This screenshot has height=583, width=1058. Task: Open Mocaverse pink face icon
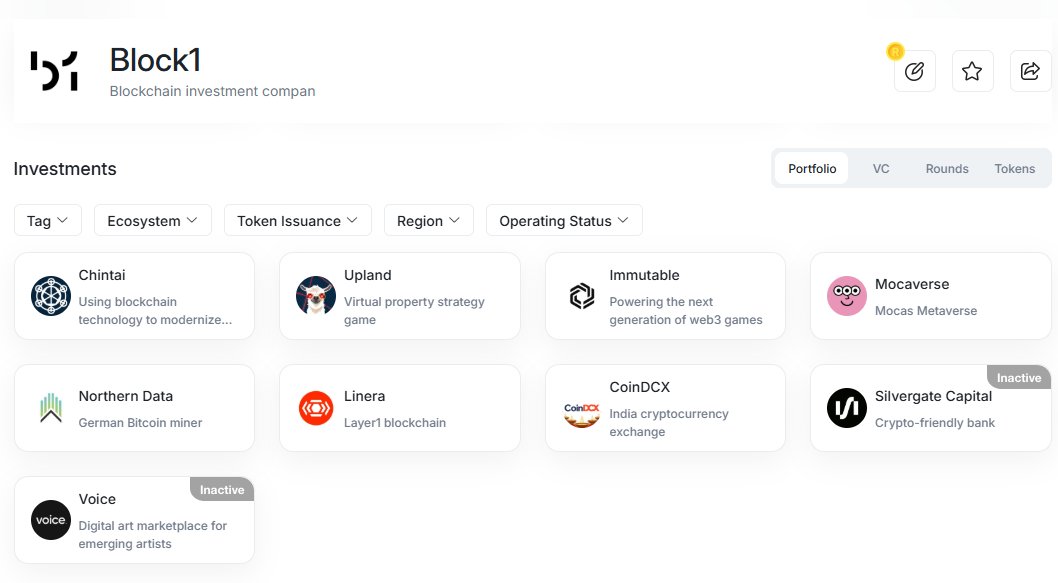[x=847, y=296]
